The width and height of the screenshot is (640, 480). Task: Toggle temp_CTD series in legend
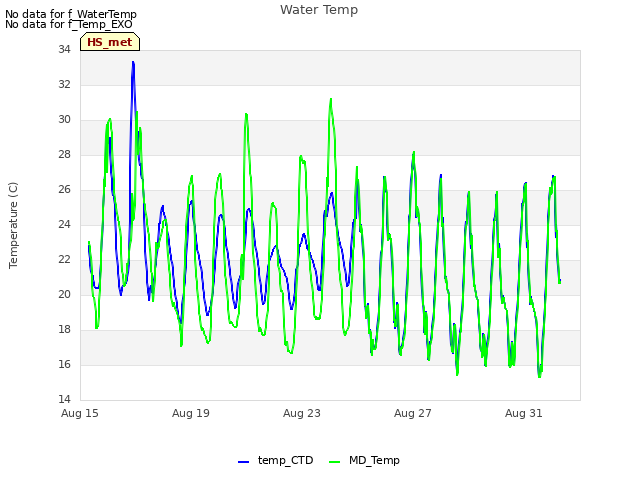[x=276, y=460]
